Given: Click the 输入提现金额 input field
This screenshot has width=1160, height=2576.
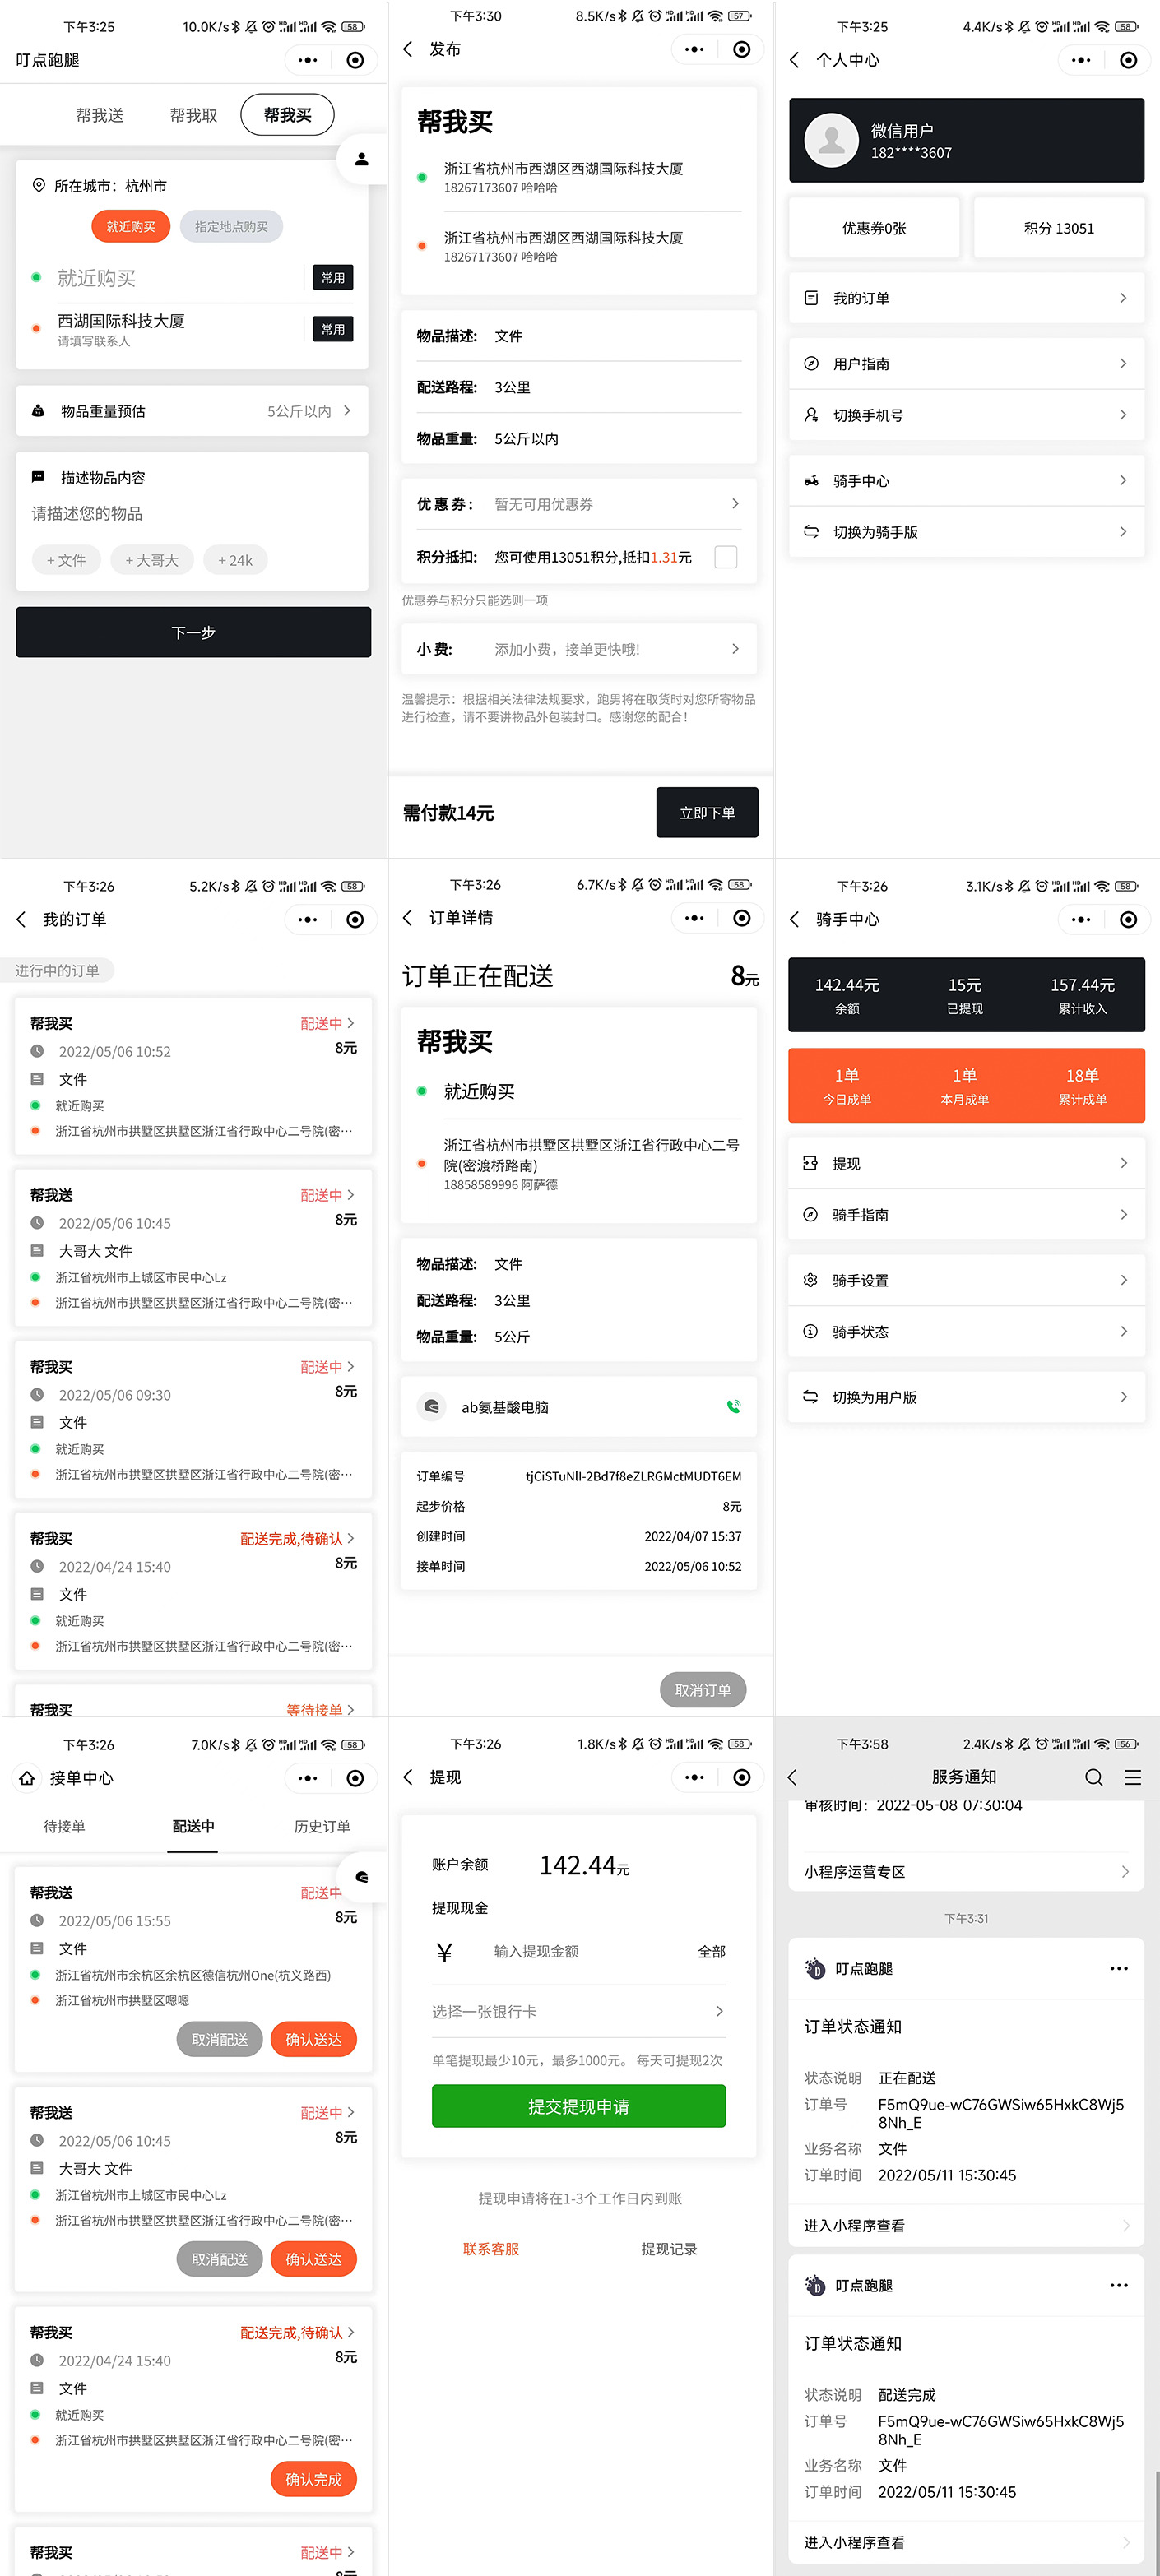Looking at the screenshot, I should pos(585,1951).
